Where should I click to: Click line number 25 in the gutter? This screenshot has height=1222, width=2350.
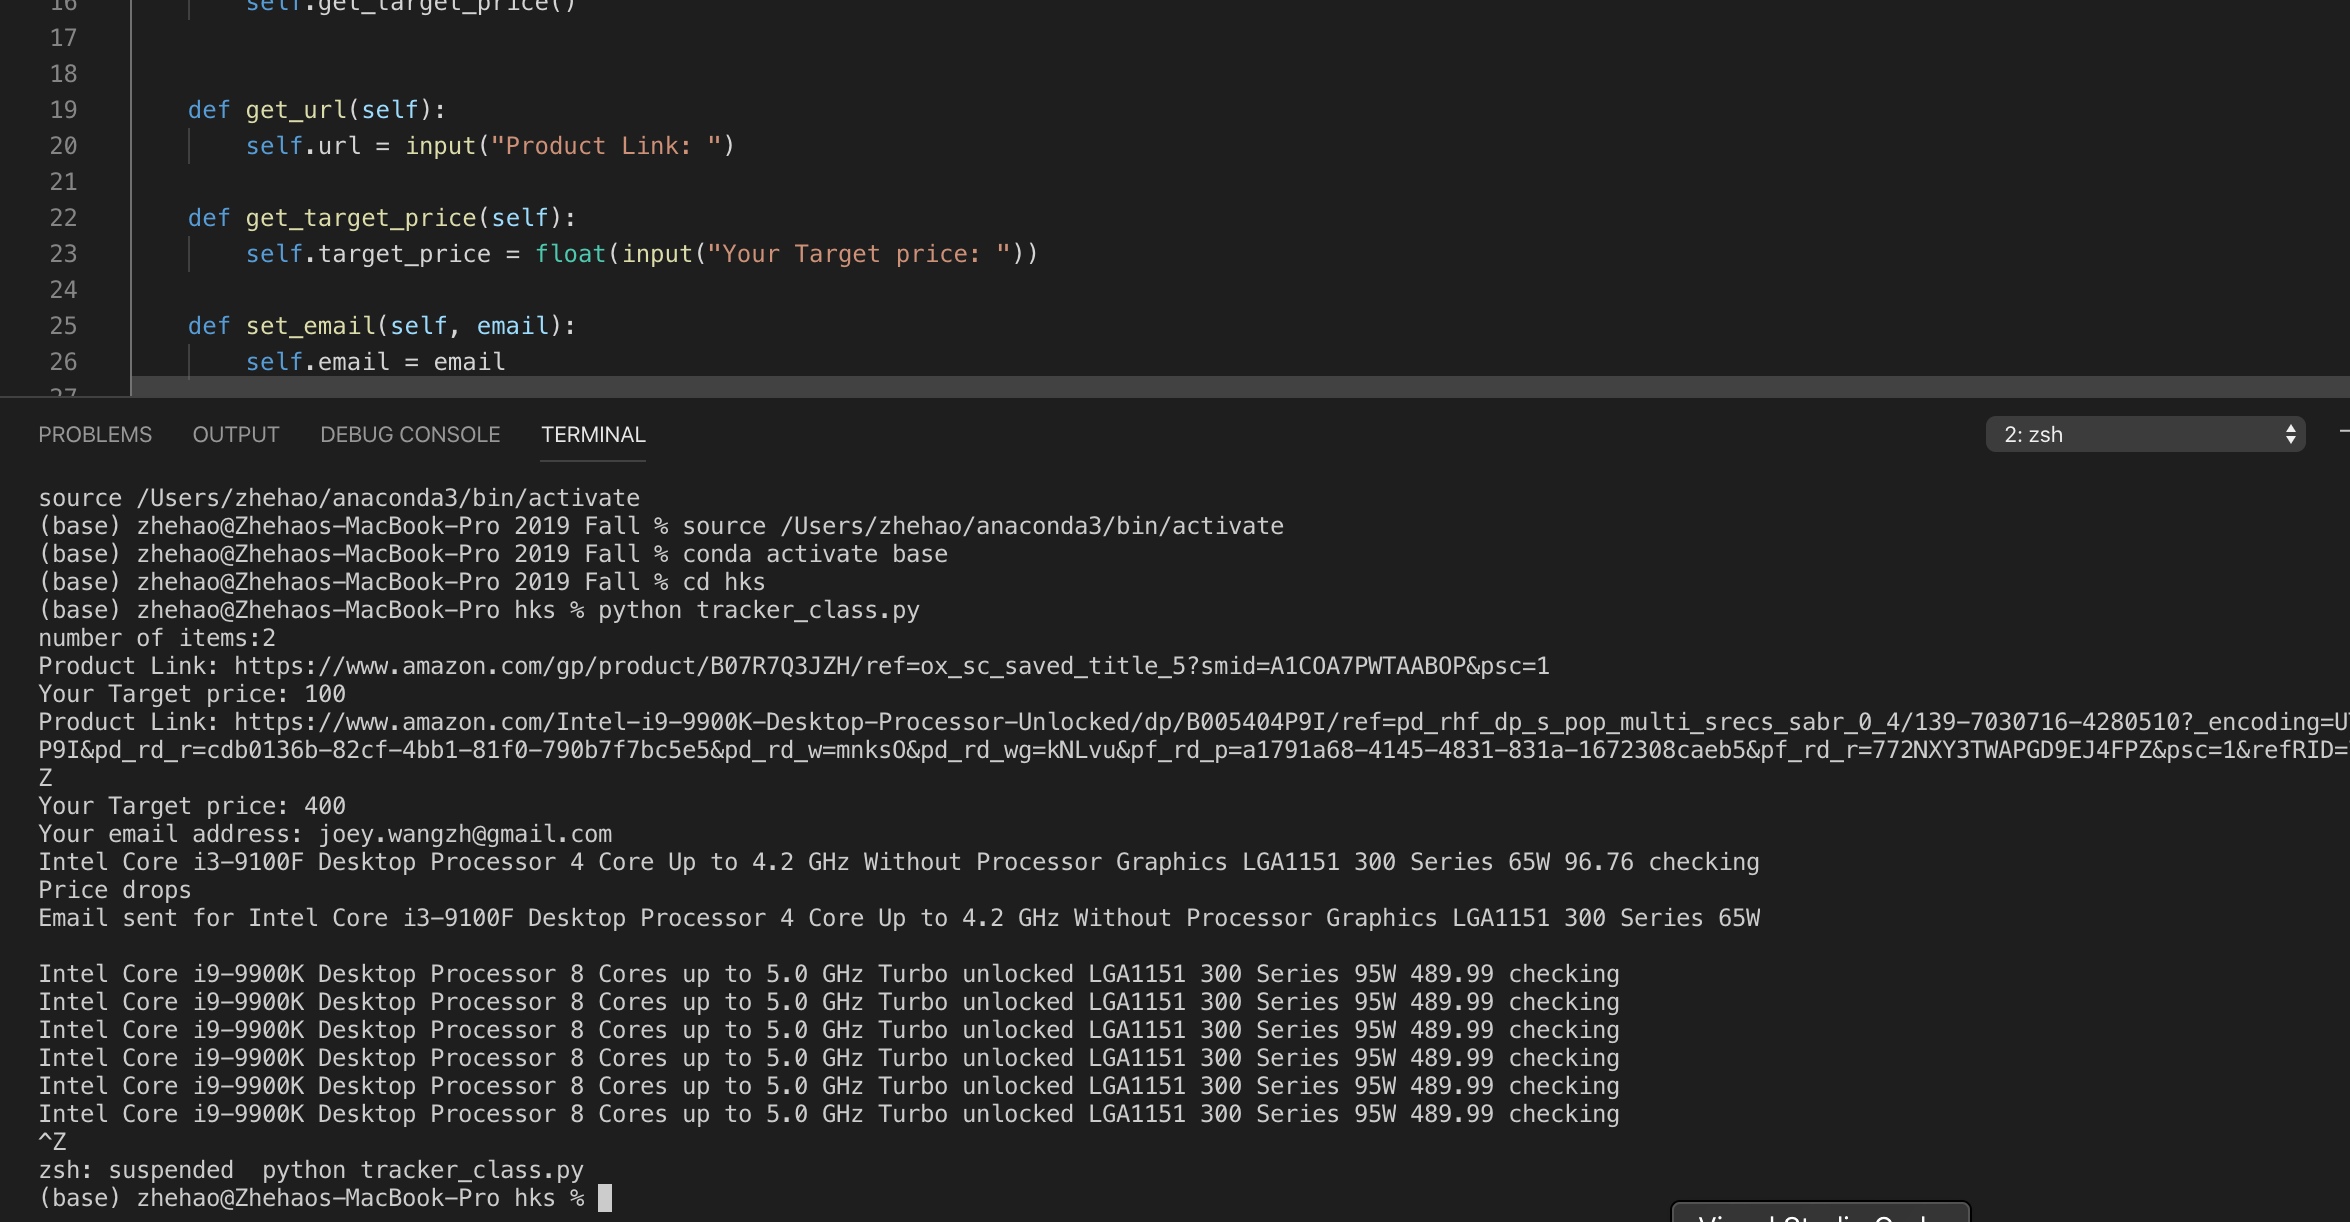point(63,326)
